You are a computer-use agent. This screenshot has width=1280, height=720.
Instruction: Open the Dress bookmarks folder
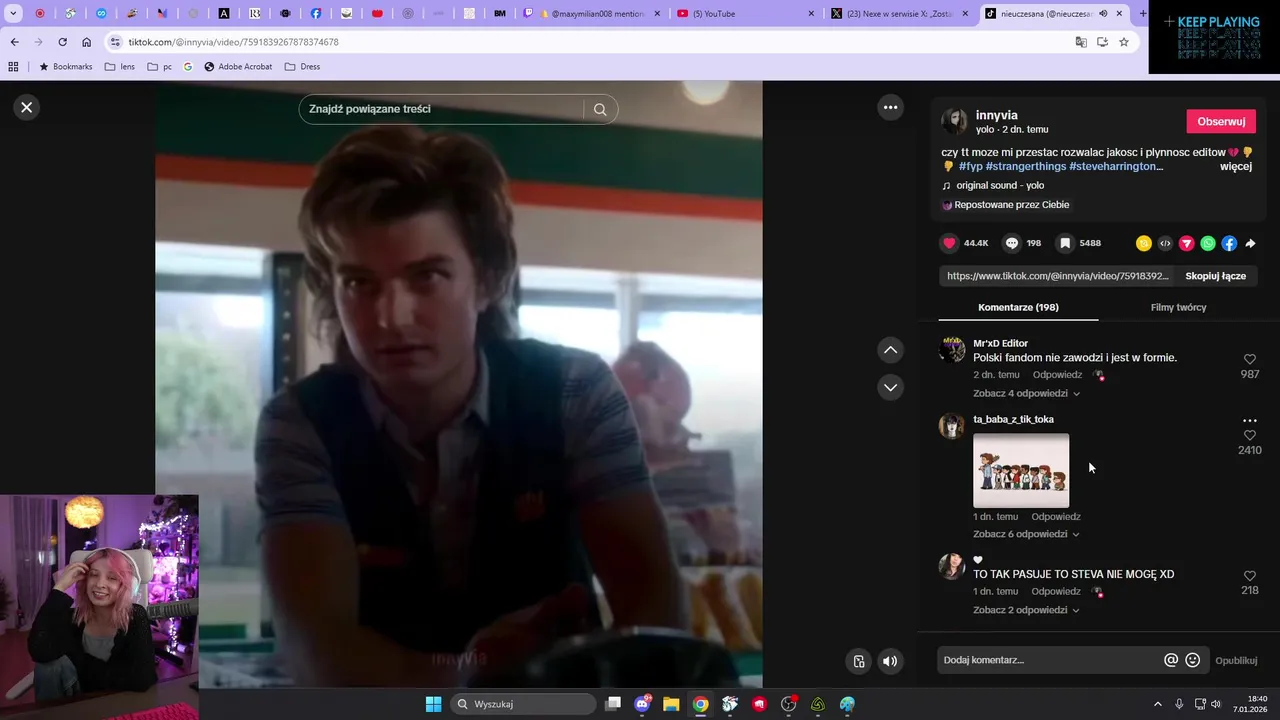[302, 67]
